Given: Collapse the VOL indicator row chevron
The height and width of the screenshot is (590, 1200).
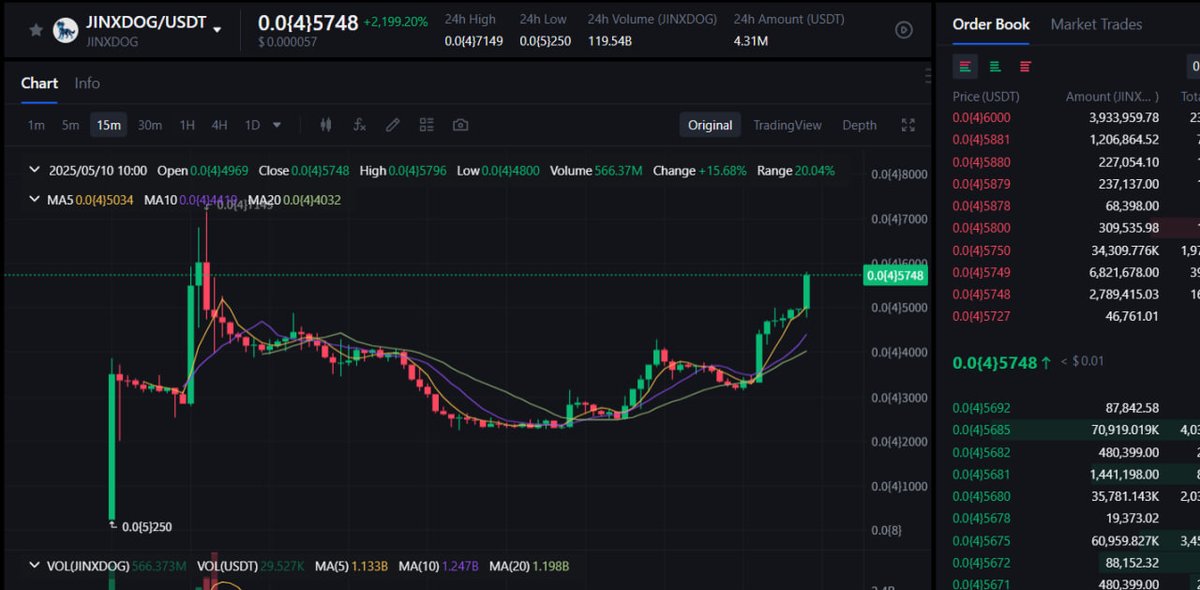Looking at the screenshot, I should pyautogui.click(x=35, y=566).
